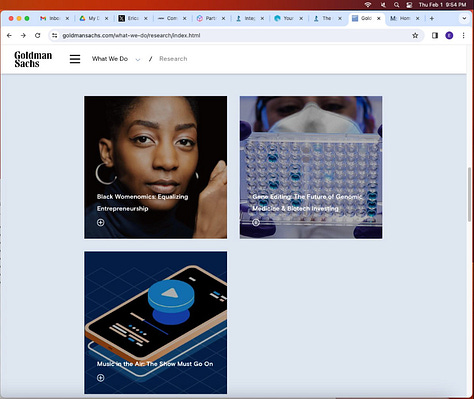The width and height of the screenshot is (474, 399).
Task: Switch to the The tab
Action: [x=327, y=18]
